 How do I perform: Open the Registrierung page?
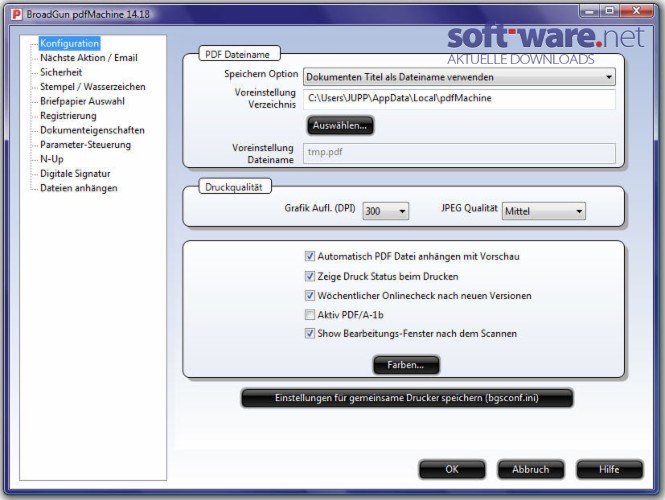[68, 115]
